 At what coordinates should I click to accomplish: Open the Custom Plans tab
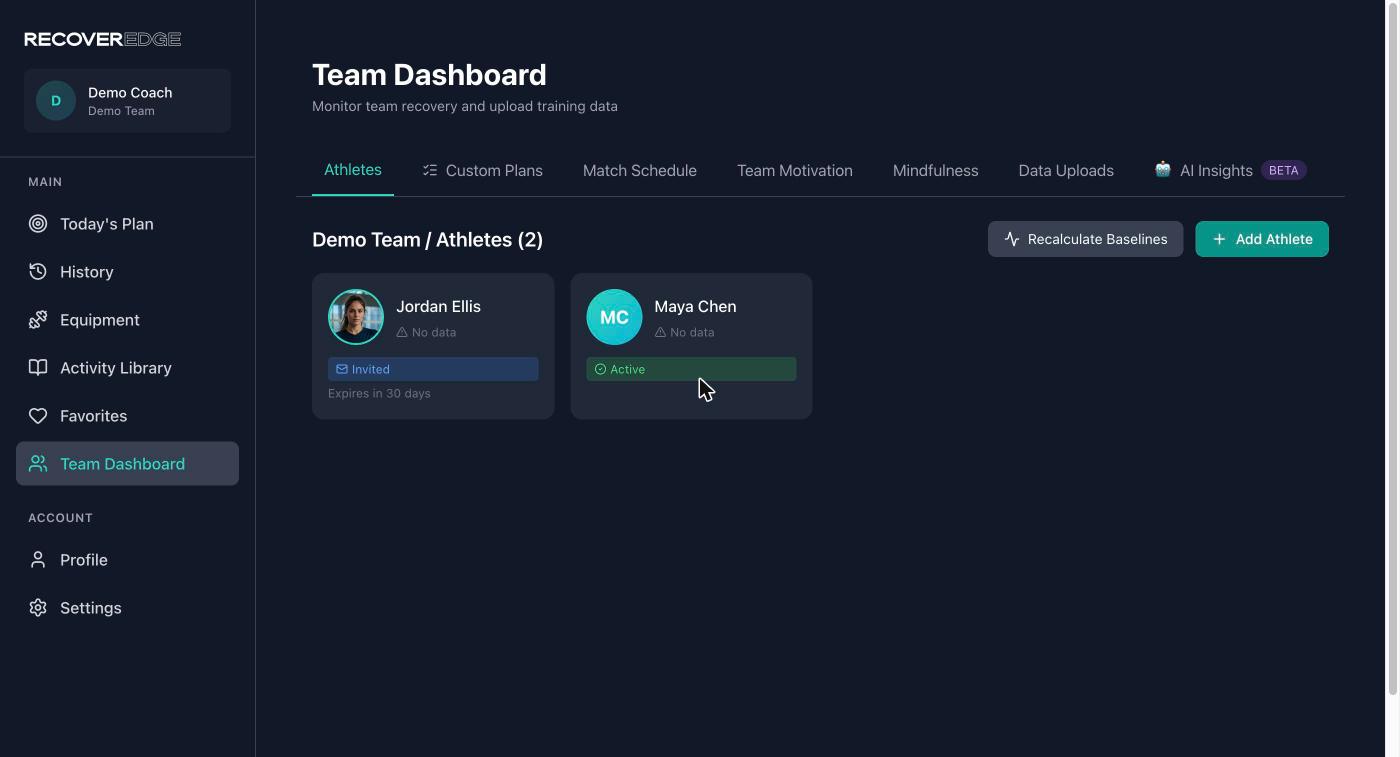click(482, 170)
